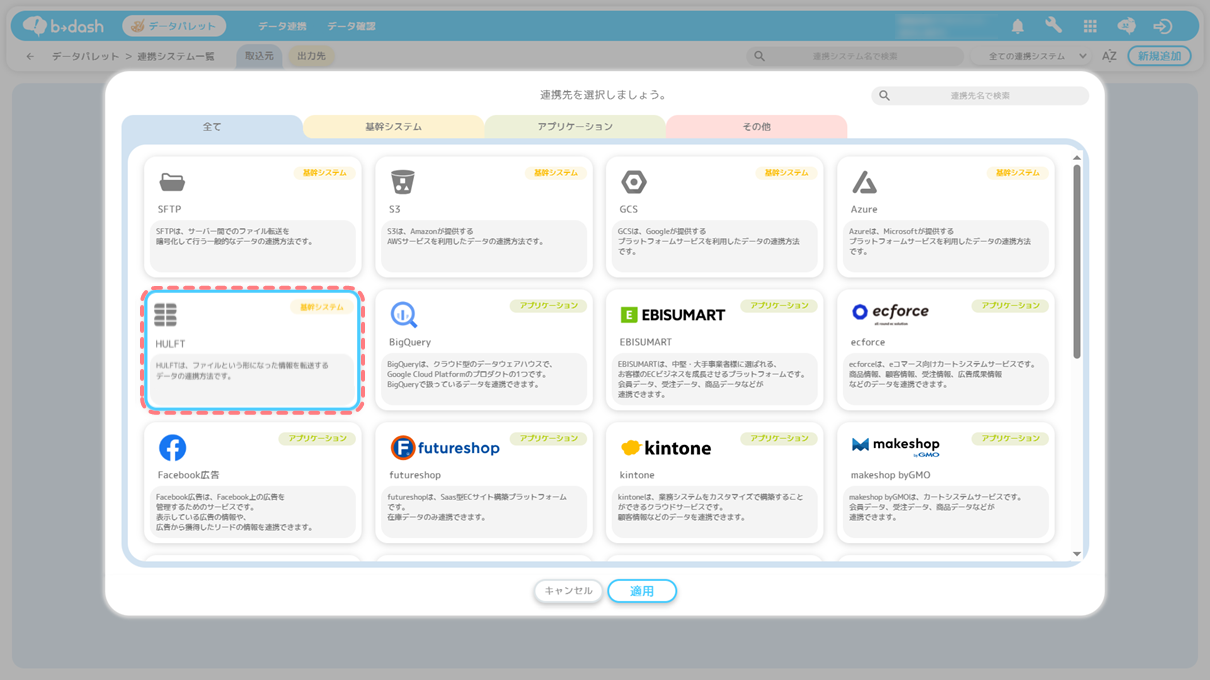Go back using the left arrow icon
1210x680 pixels.
[x=30, y=56]
